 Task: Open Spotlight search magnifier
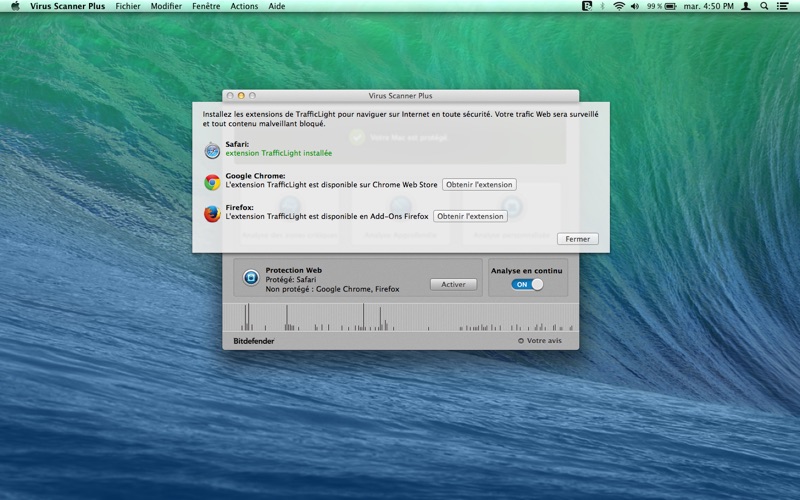click(764, 6)
